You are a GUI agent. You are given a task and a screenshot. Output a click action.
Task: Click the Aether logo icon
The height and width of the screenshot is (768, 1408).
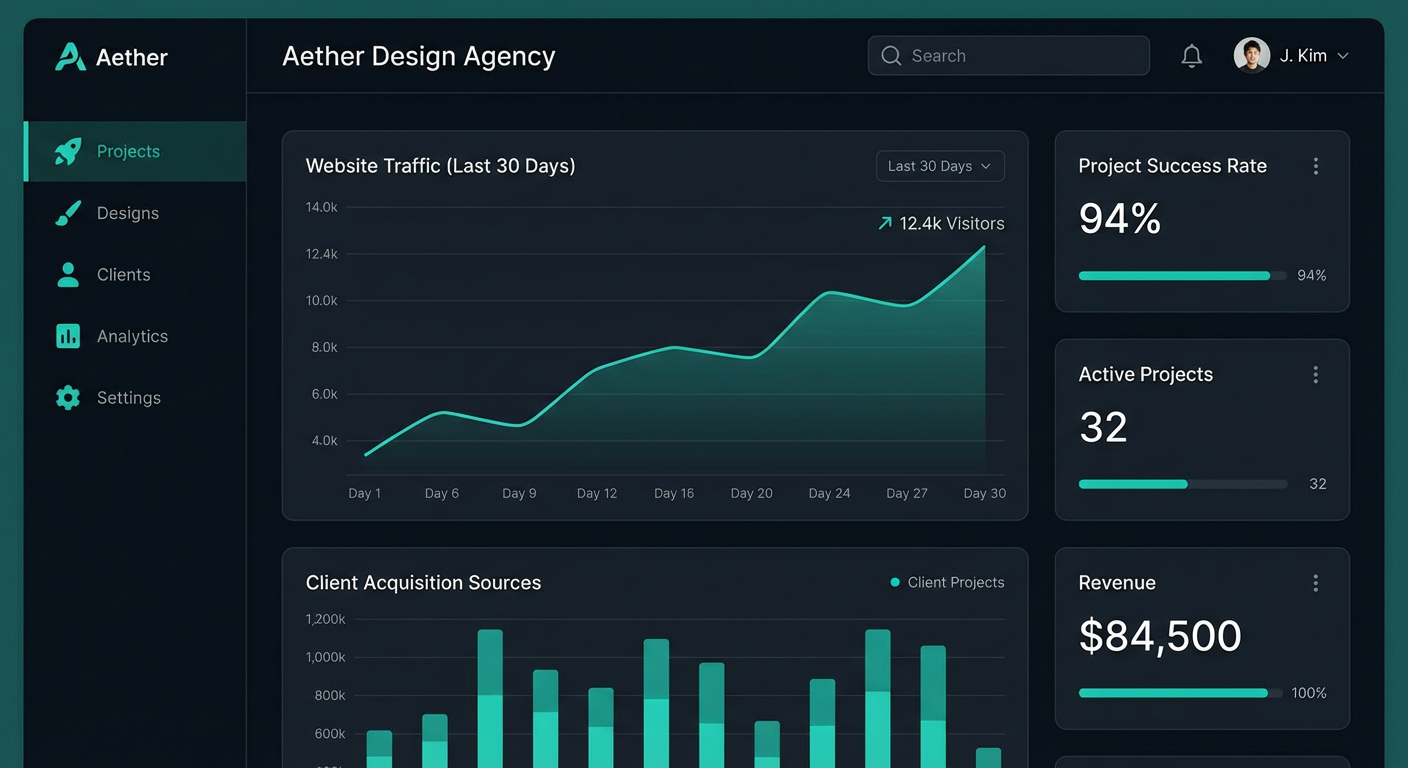70,57
